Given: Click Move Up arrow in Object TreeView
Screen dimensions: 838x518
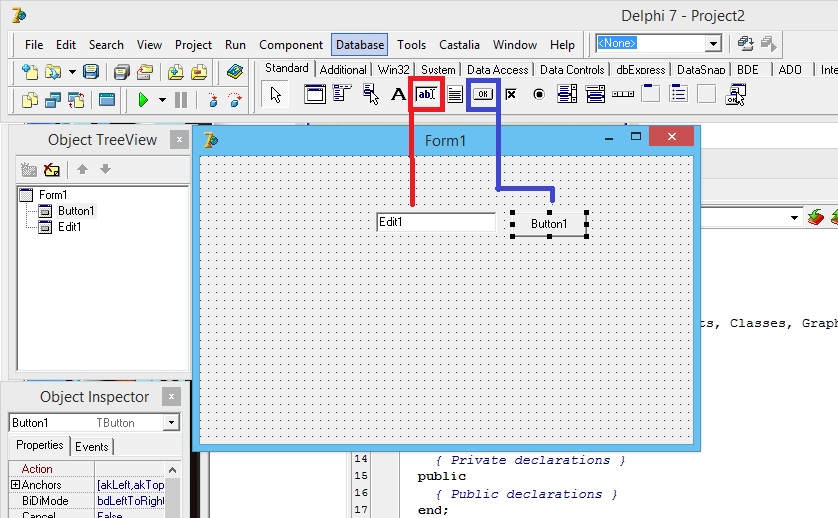Looking at the screenshot, I should [x=82, y=169].
